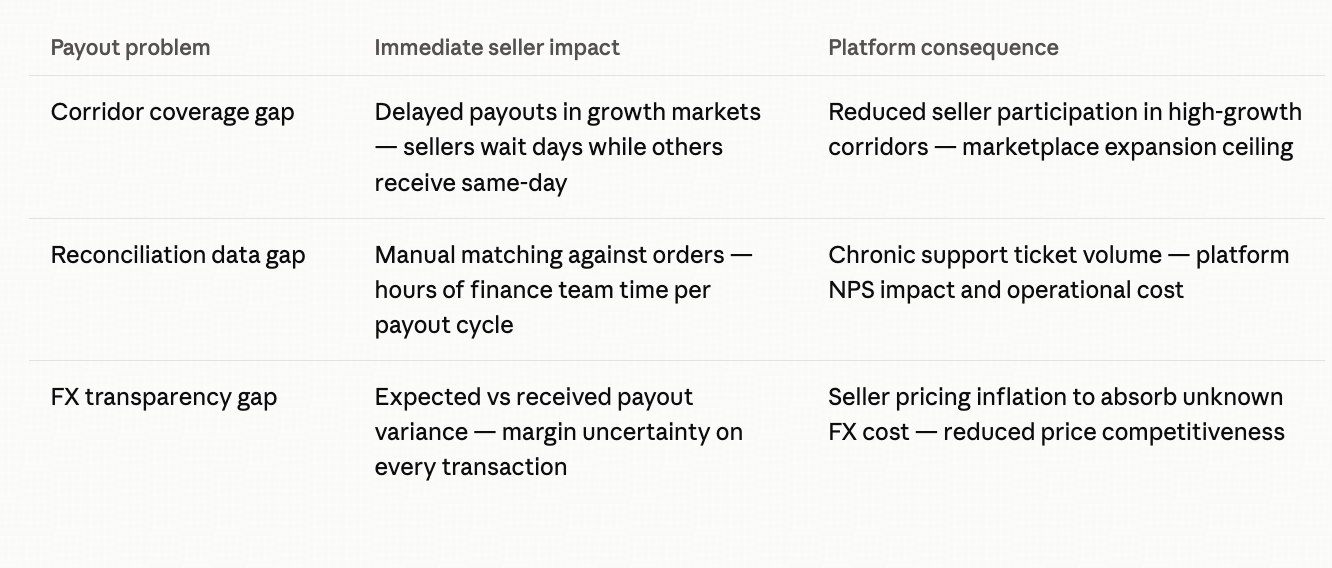Select the Corridor coverage gap cell
Viewport: 1332px width, 568px height.
point(173,112)
